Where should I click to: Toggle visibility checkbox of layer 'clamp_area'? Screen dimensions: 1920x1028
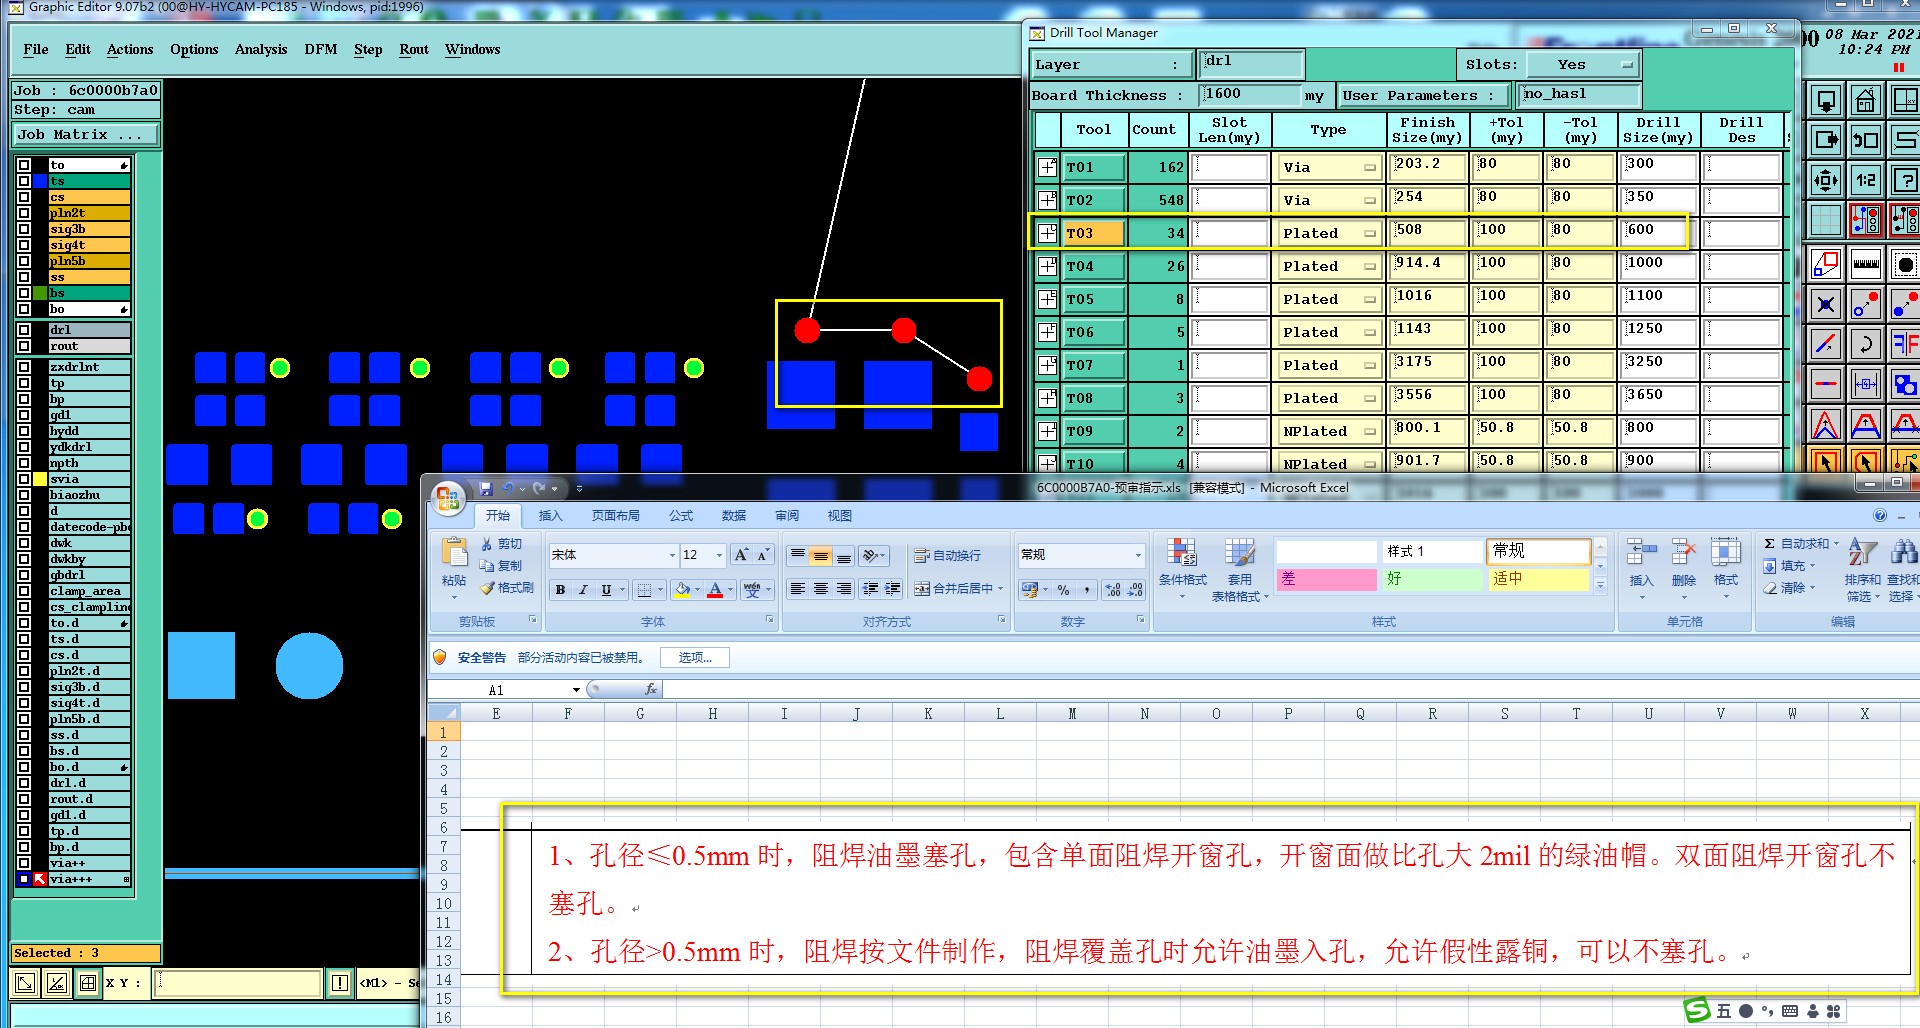click(23, 591)
